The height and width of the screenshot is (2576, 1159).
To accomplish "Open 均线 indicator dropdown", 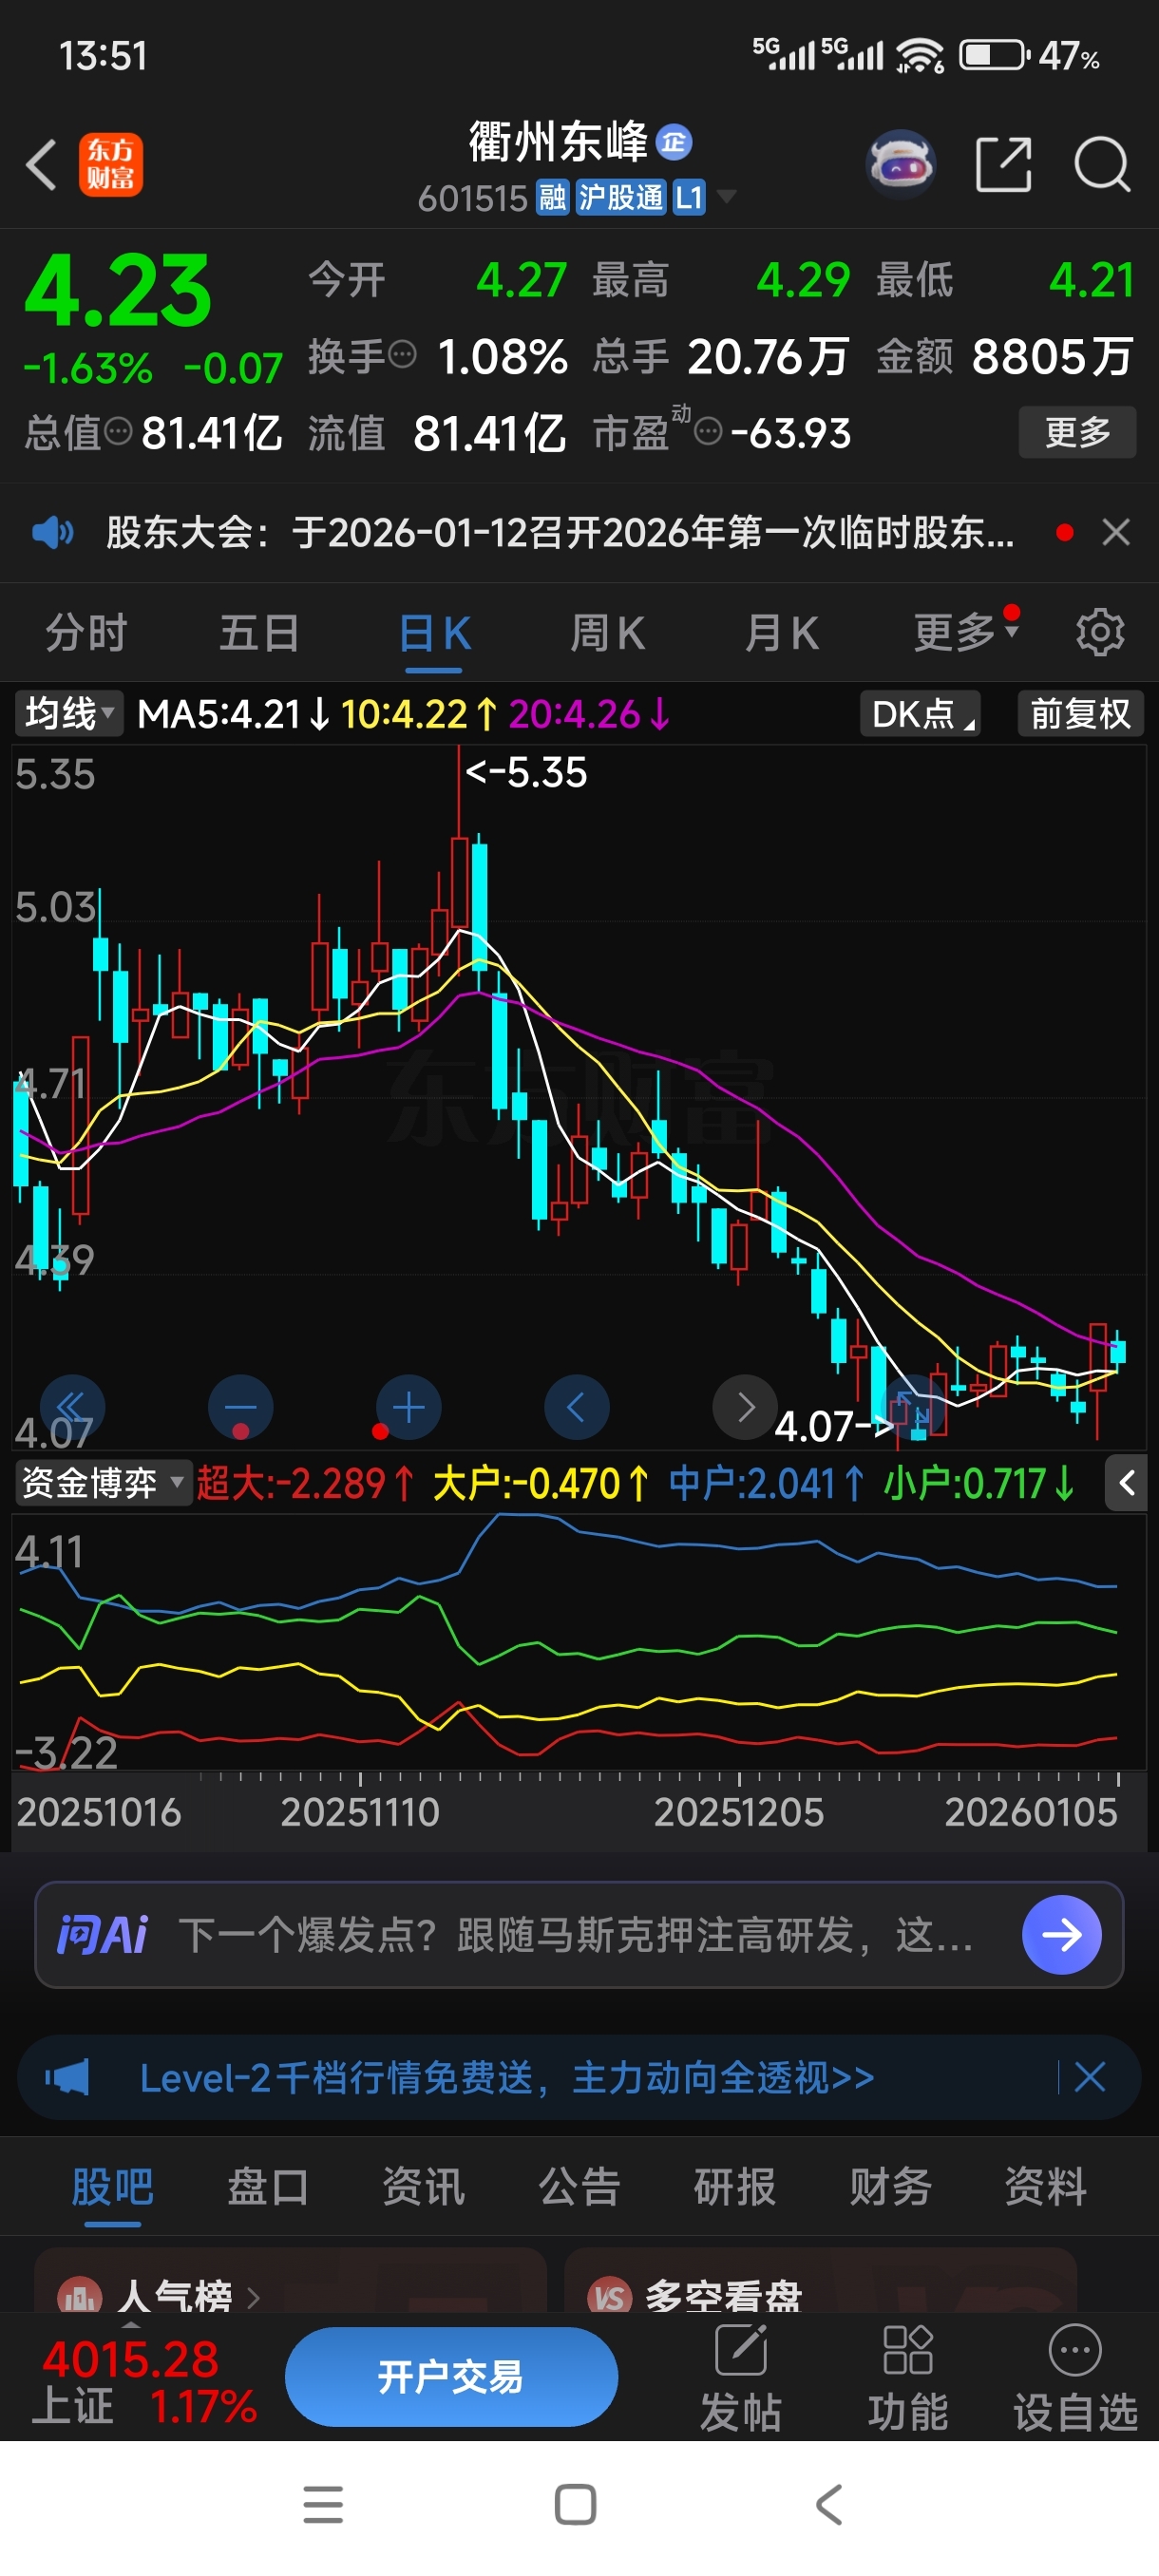I will pos(68,714).
